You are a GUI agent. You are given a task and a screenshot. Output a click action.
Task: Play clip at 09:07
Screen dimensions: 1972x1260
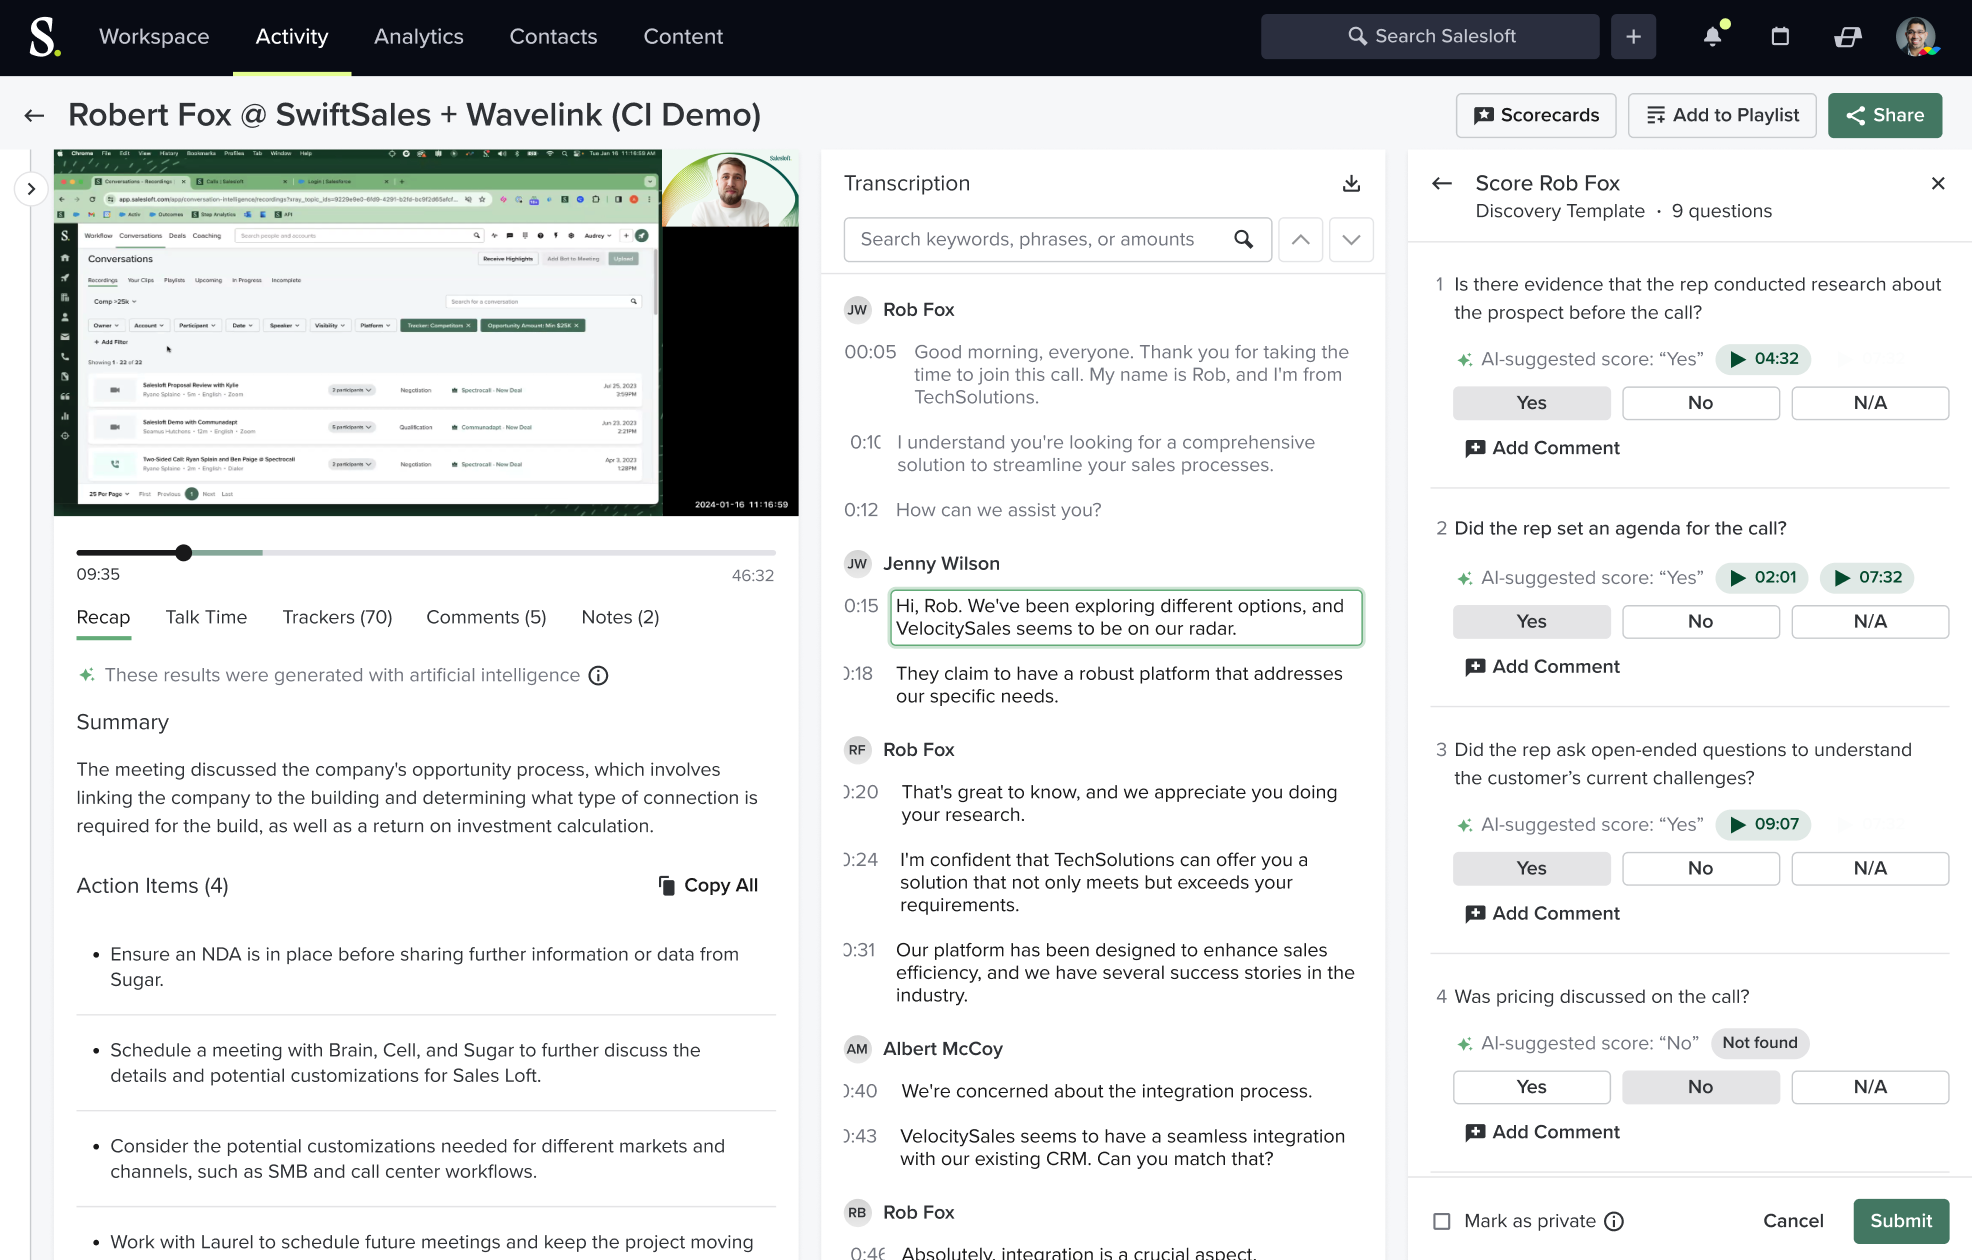(x=1764, y=824)
